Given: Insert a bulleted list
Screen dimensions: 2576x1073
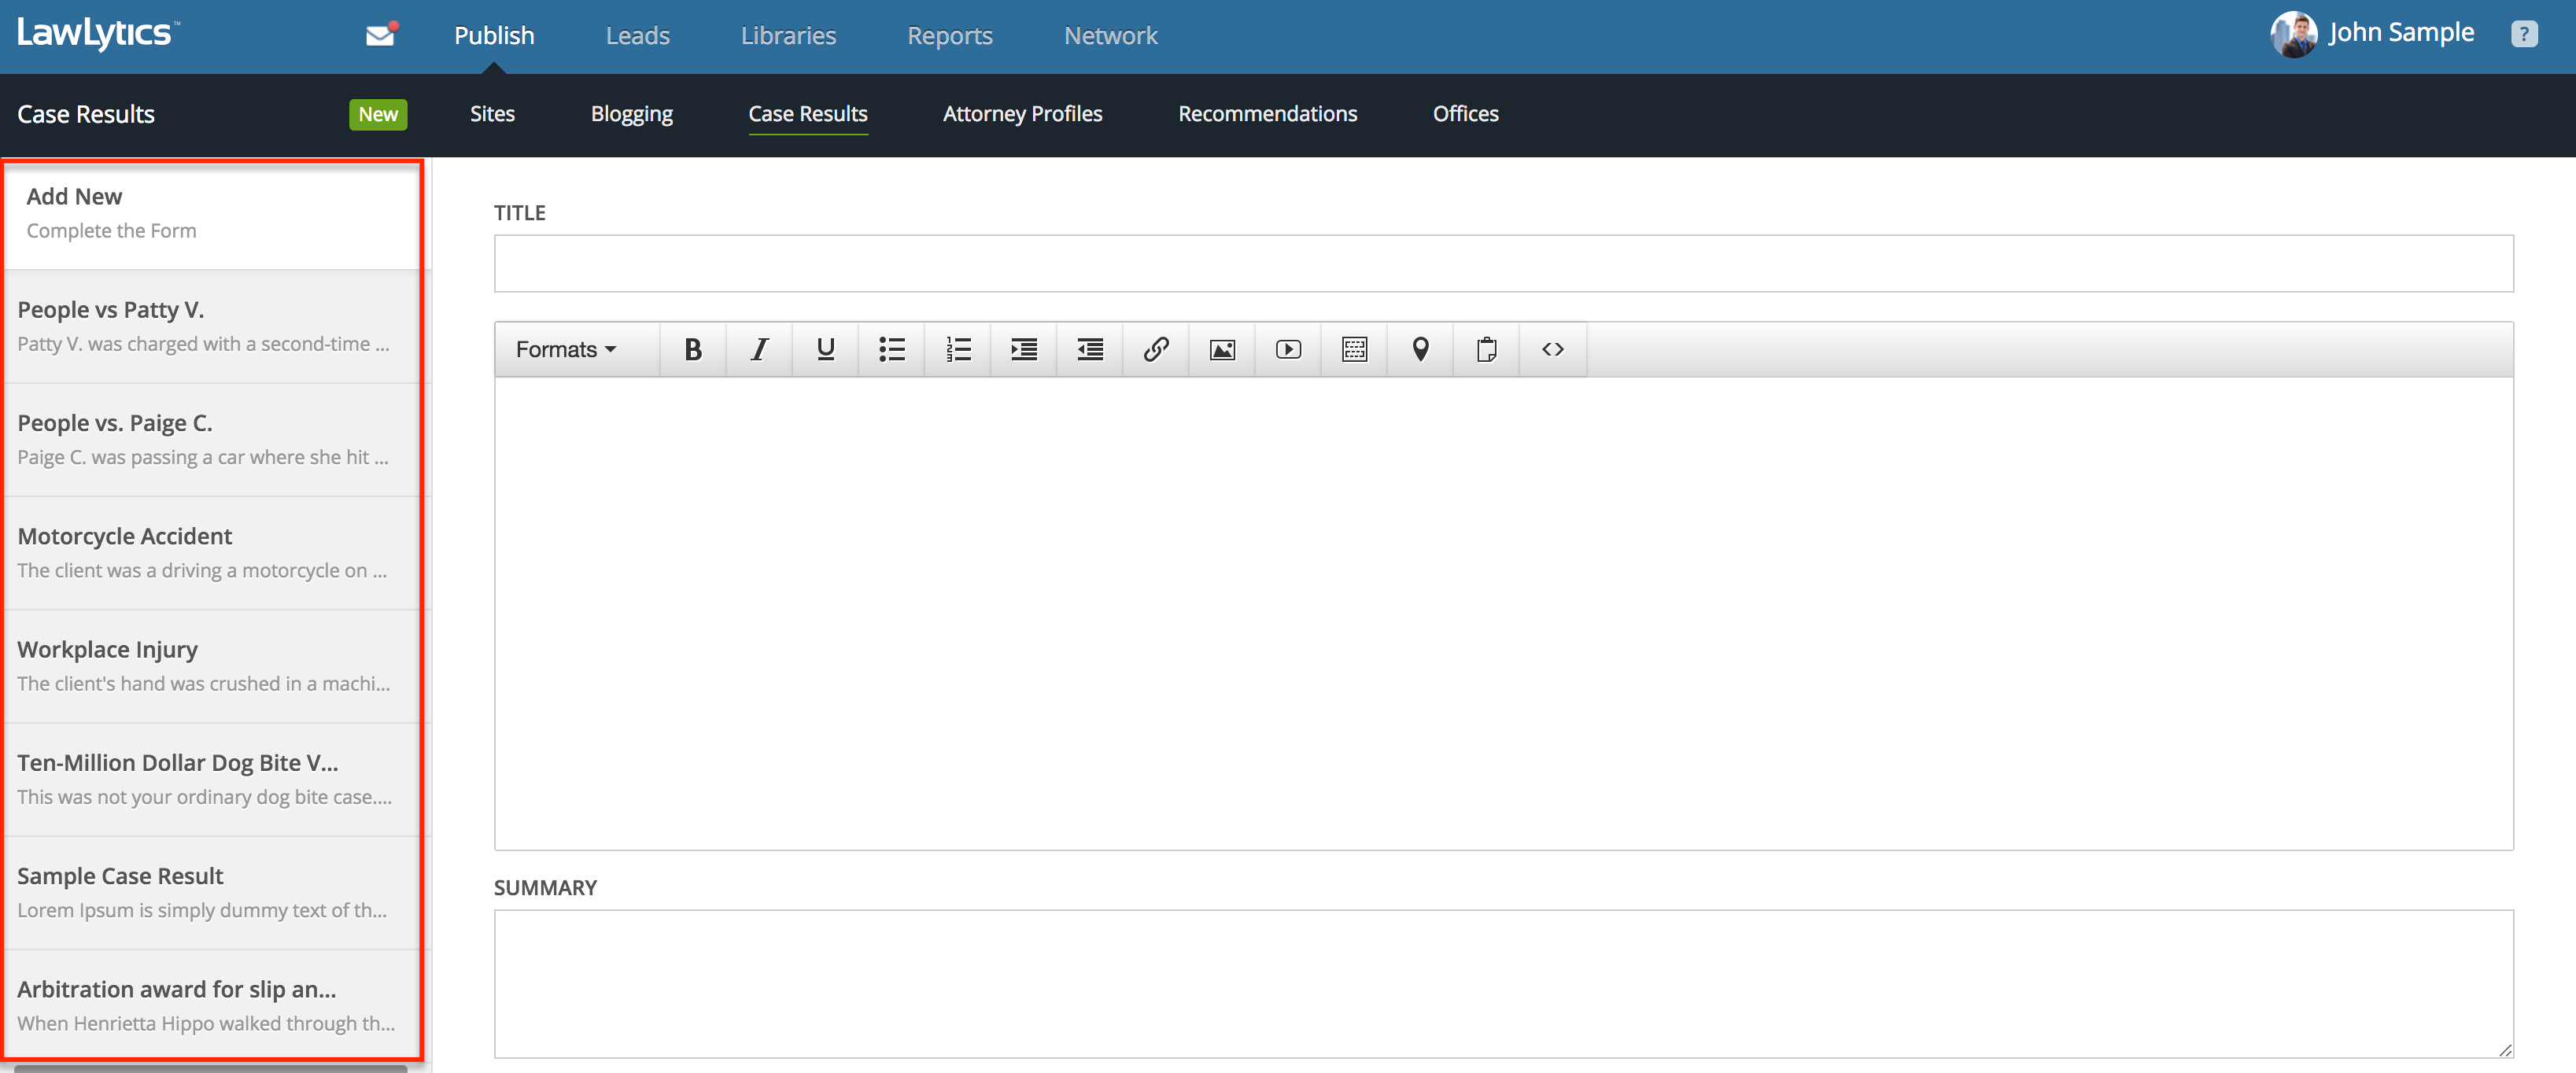Looking at the screenshot, I should click(x=891, y=349).
